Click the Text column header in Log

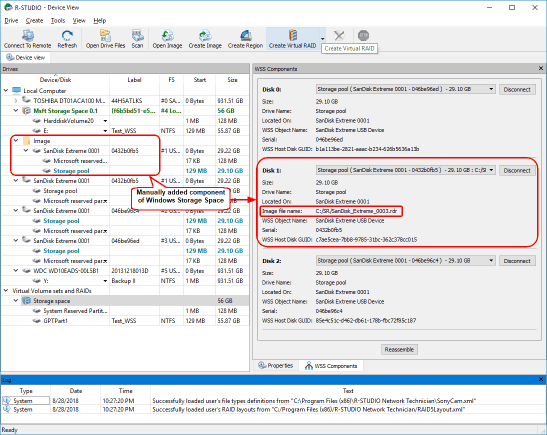(348, 391)
